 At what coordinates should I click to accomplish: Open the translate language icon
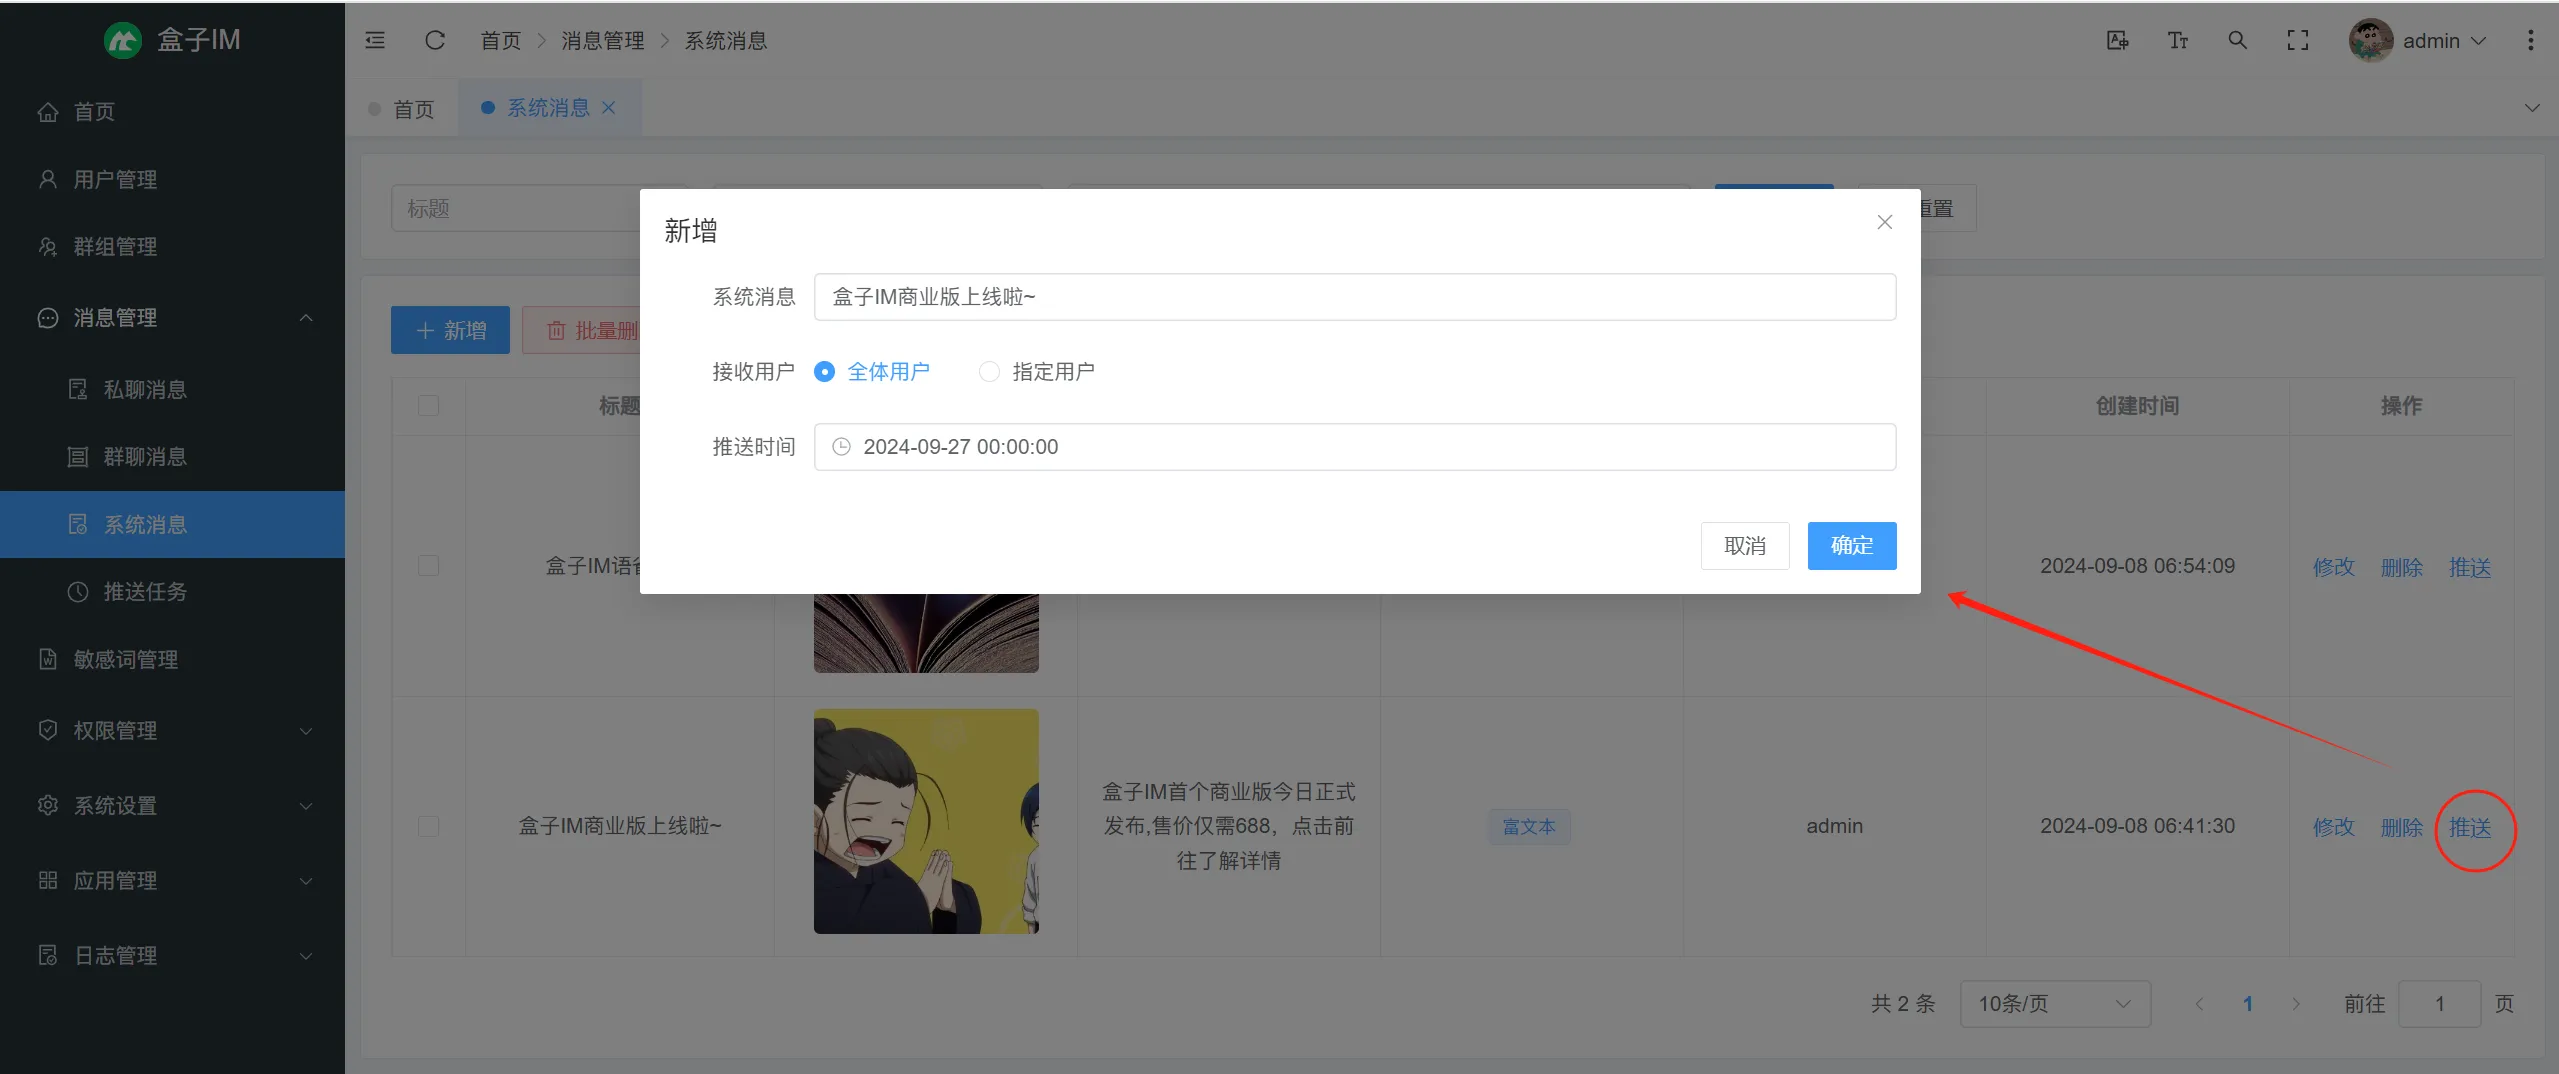tap(2117, 40)
